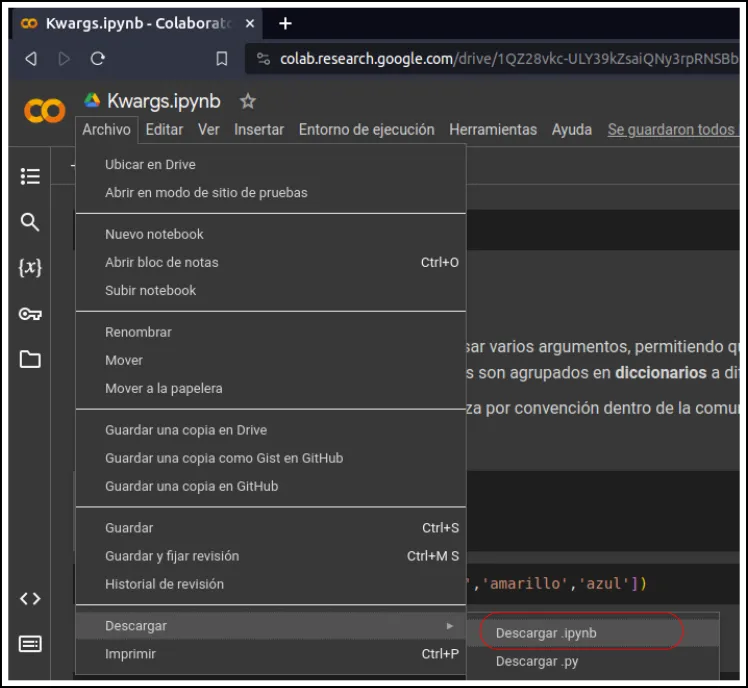Open a new browser tab with plus
Image resolution: width=748 pixels, height=688 pixels.
click(285, 23)
